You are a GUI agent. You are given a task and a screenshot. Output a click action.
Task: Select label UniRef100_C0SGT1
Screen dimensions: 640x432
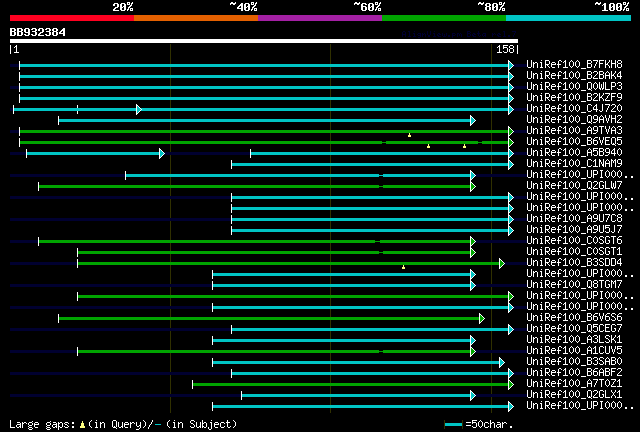pos(574,252)
